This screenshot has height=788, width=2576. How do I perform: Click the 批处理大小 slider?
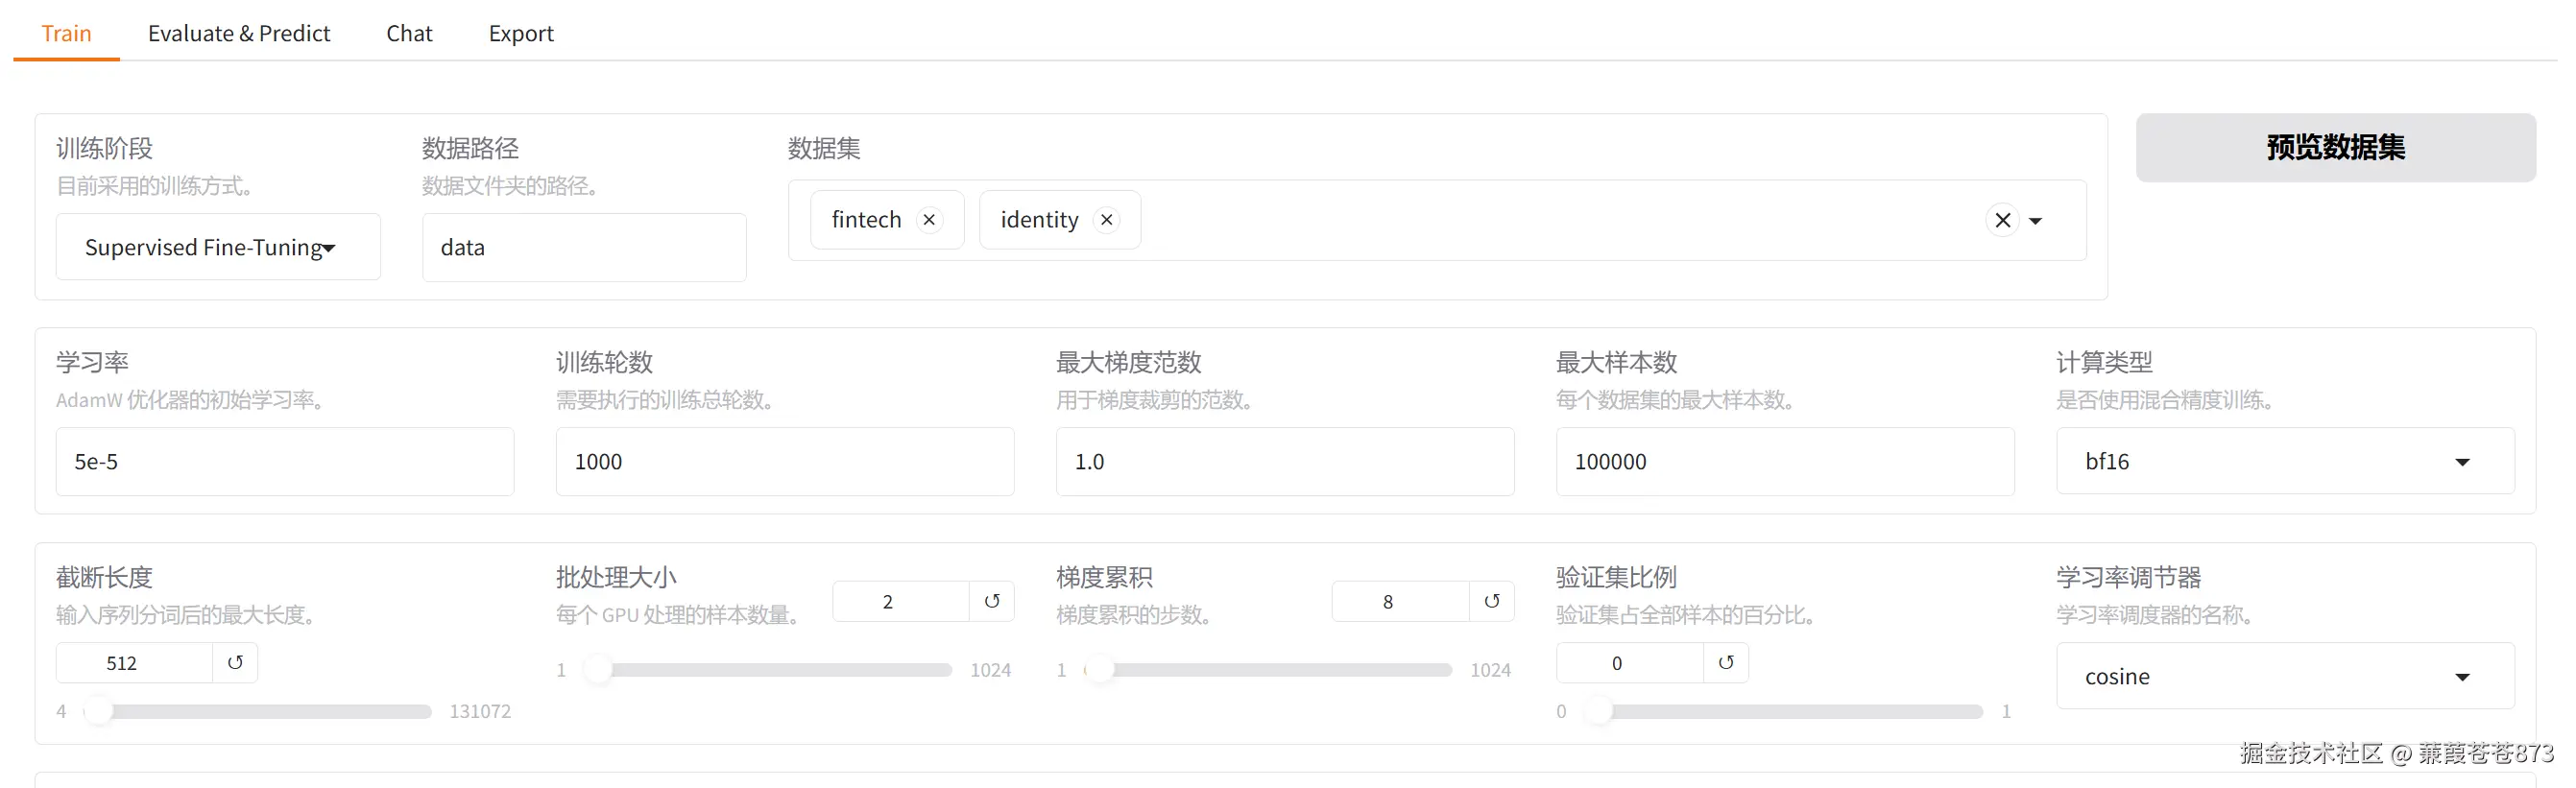click(767, 670)
